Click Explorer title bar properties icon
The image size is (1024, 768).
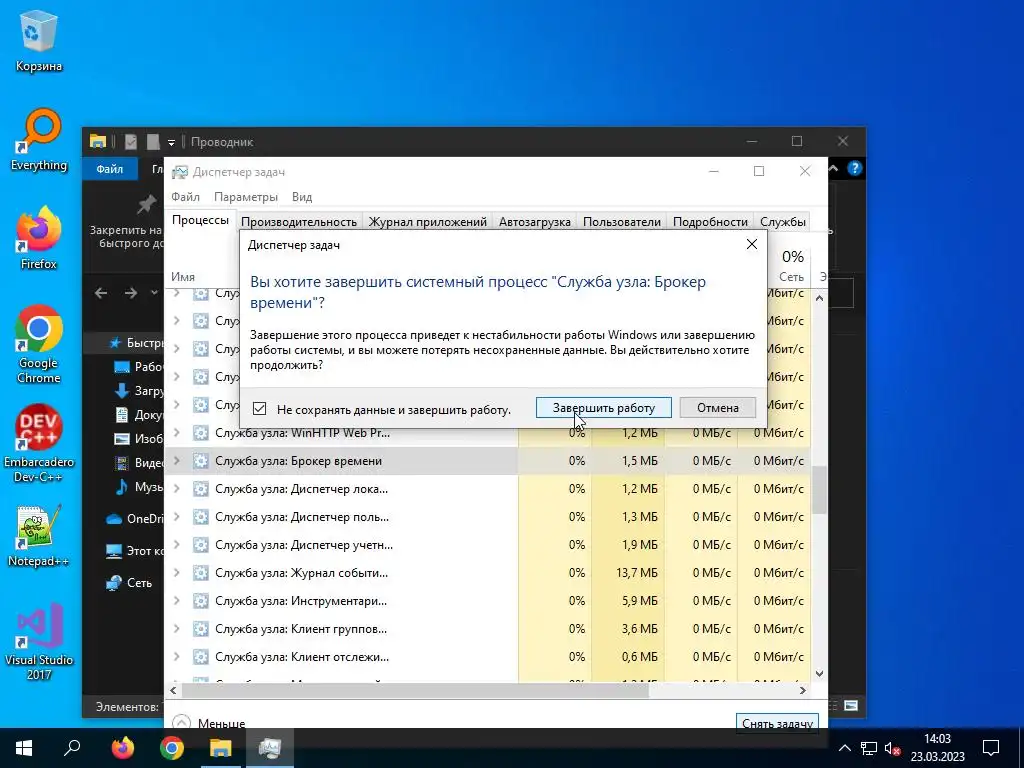click(x=131, y=142)
